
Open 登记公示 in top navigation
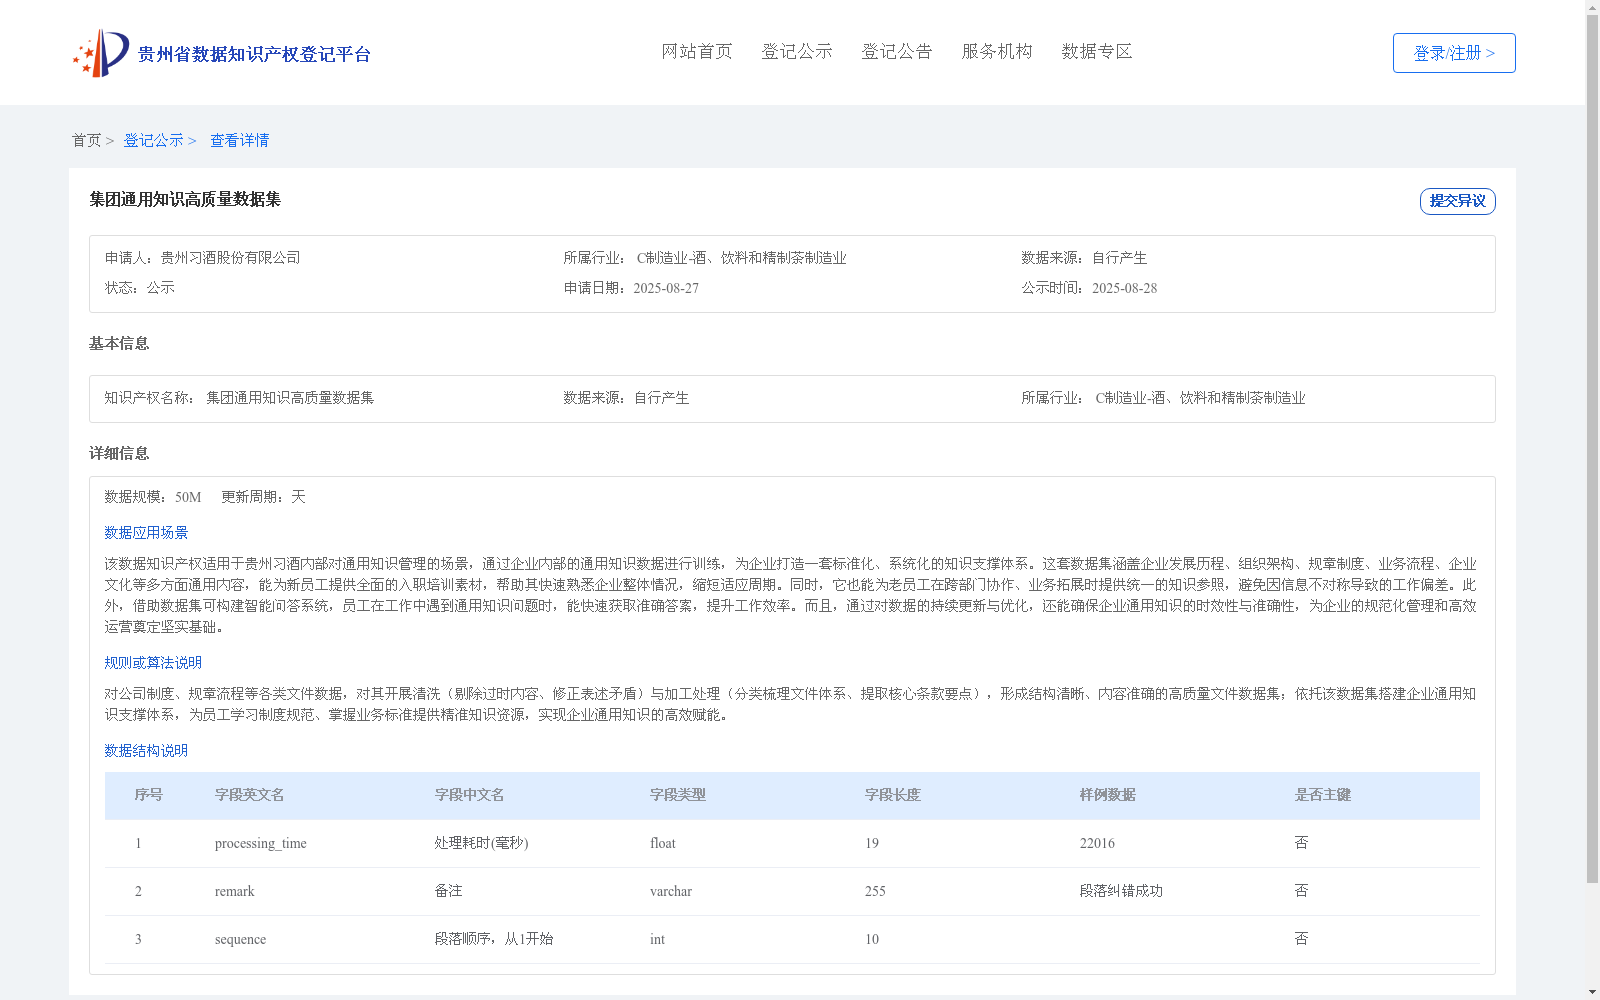click(797, 51)
